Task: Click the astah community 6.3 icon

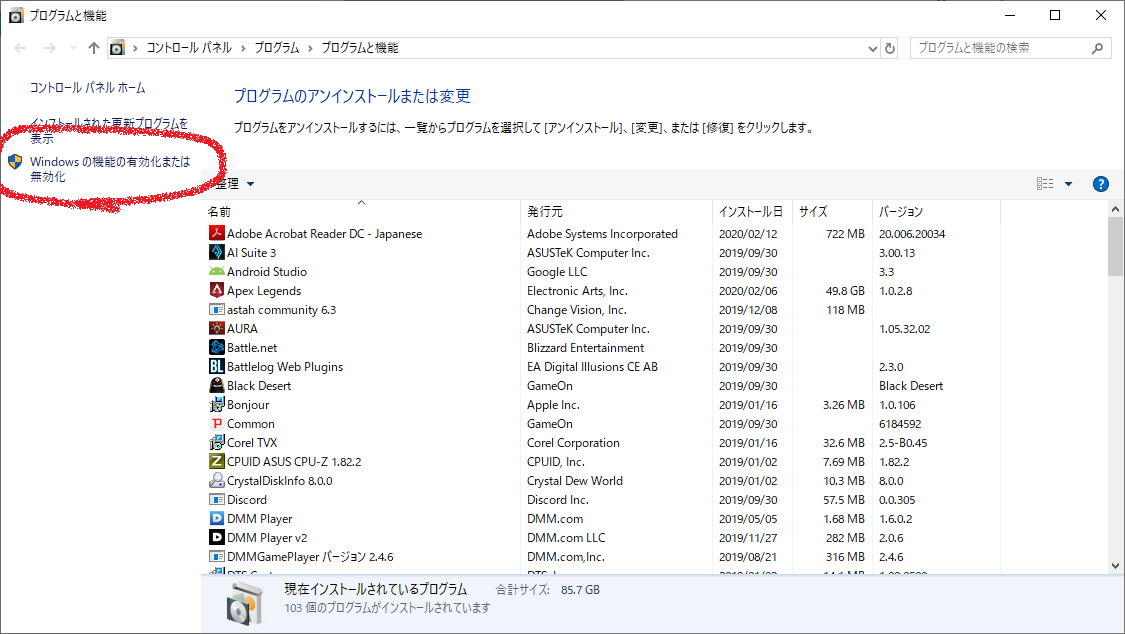Action: click(216, 309)
